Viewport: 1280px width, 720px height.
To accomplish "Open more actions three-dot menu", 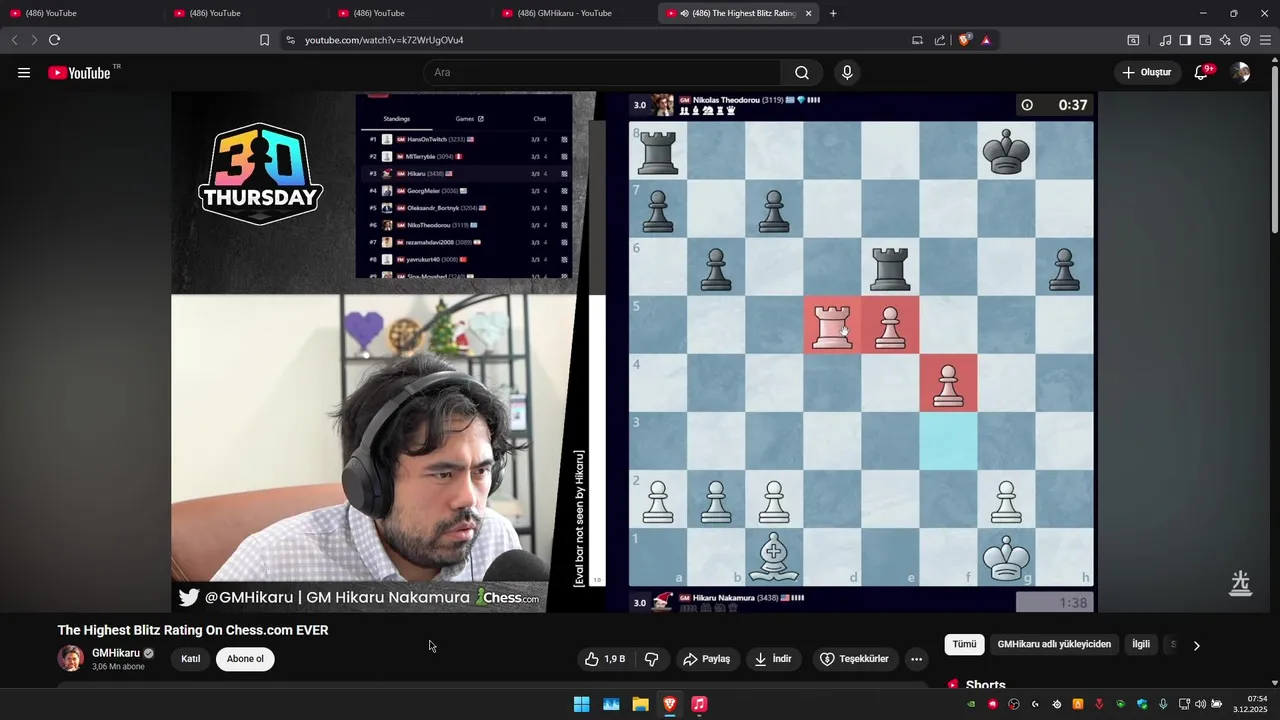I will (x=916, y=659).
